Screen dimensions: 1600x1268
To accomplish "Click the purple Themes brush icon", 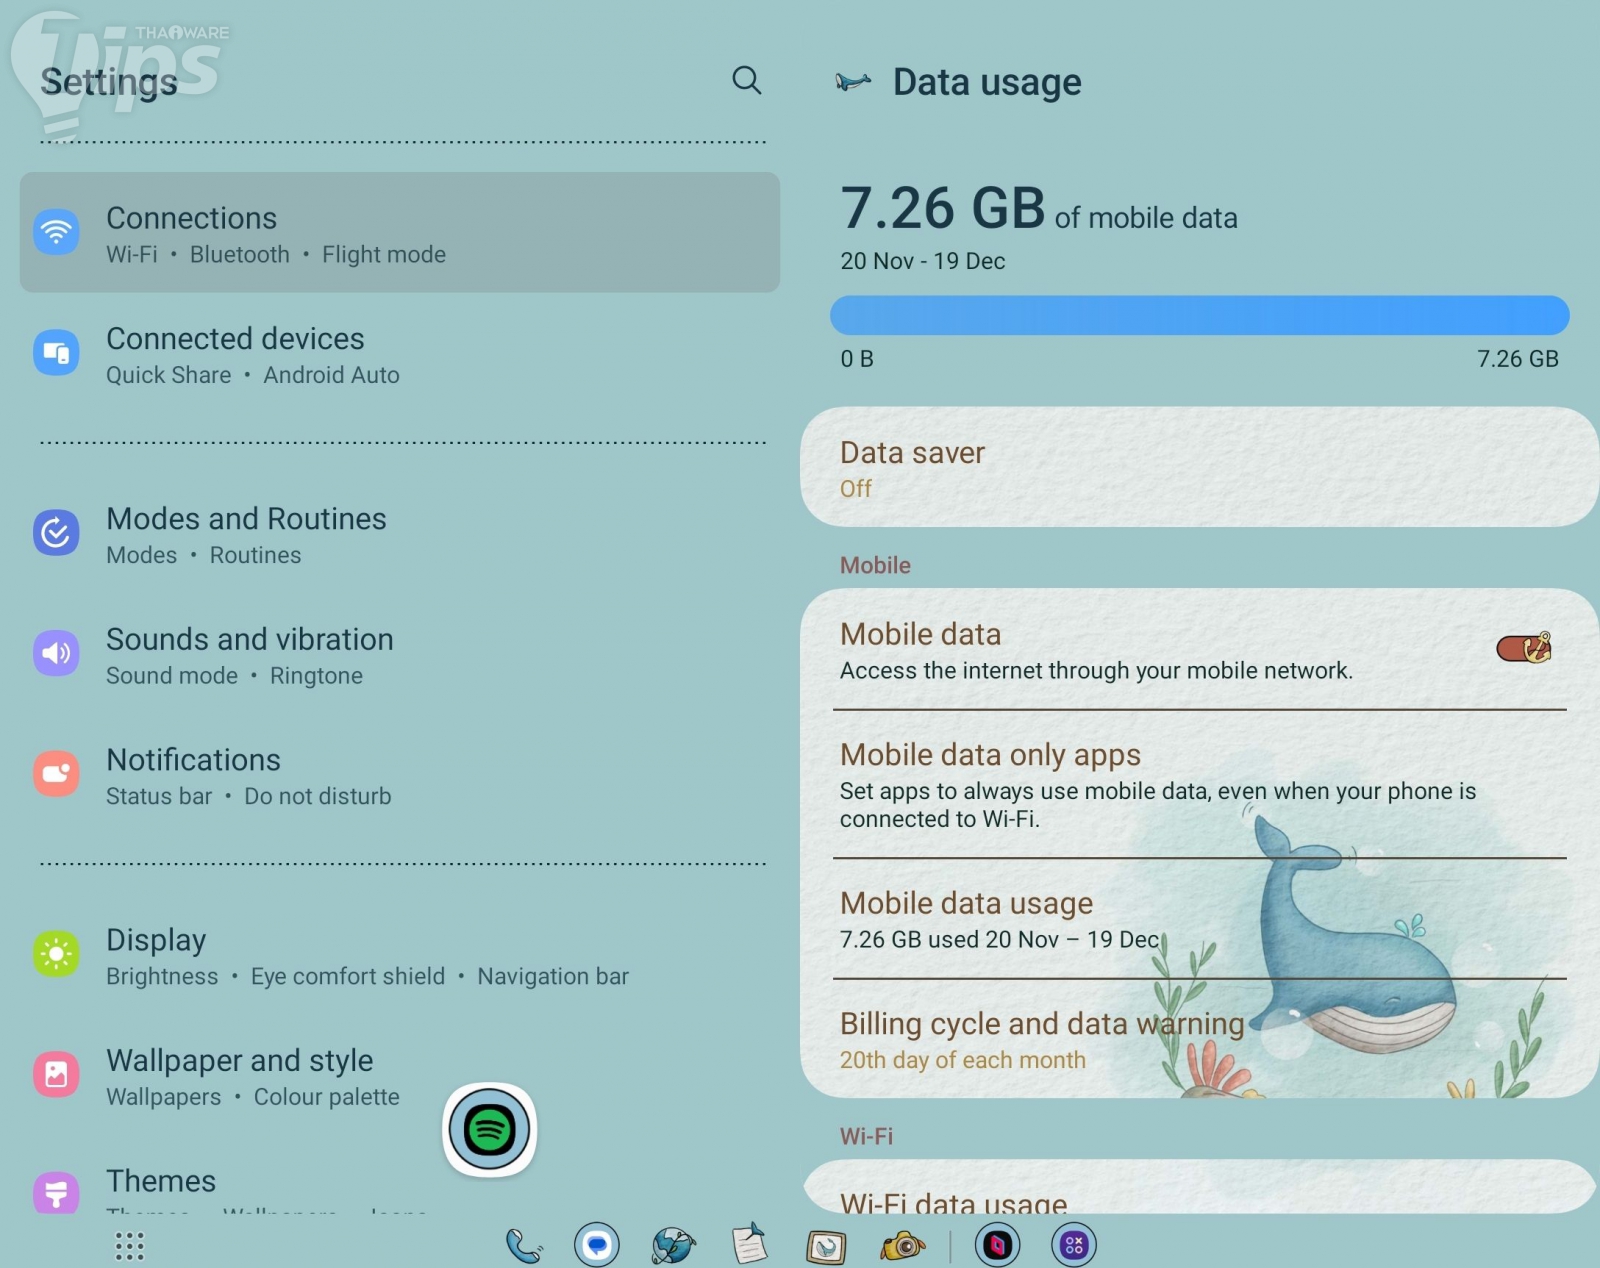I will [56, 1192].
